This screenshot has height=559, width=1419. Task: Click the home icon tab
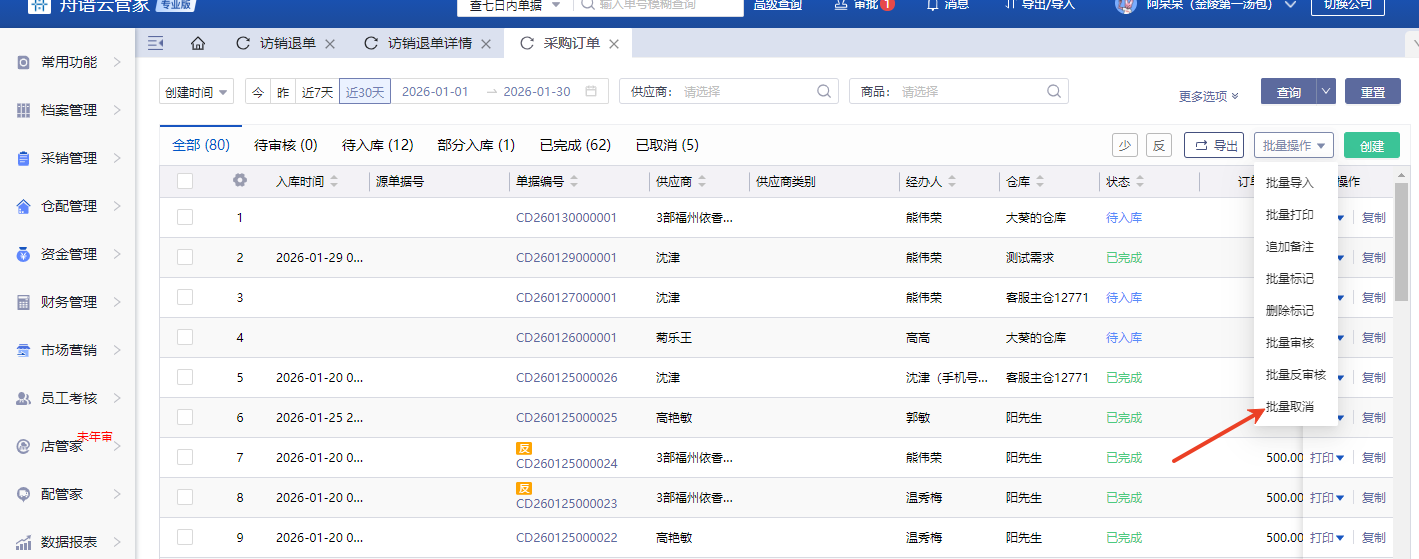[x=198, y=44]
